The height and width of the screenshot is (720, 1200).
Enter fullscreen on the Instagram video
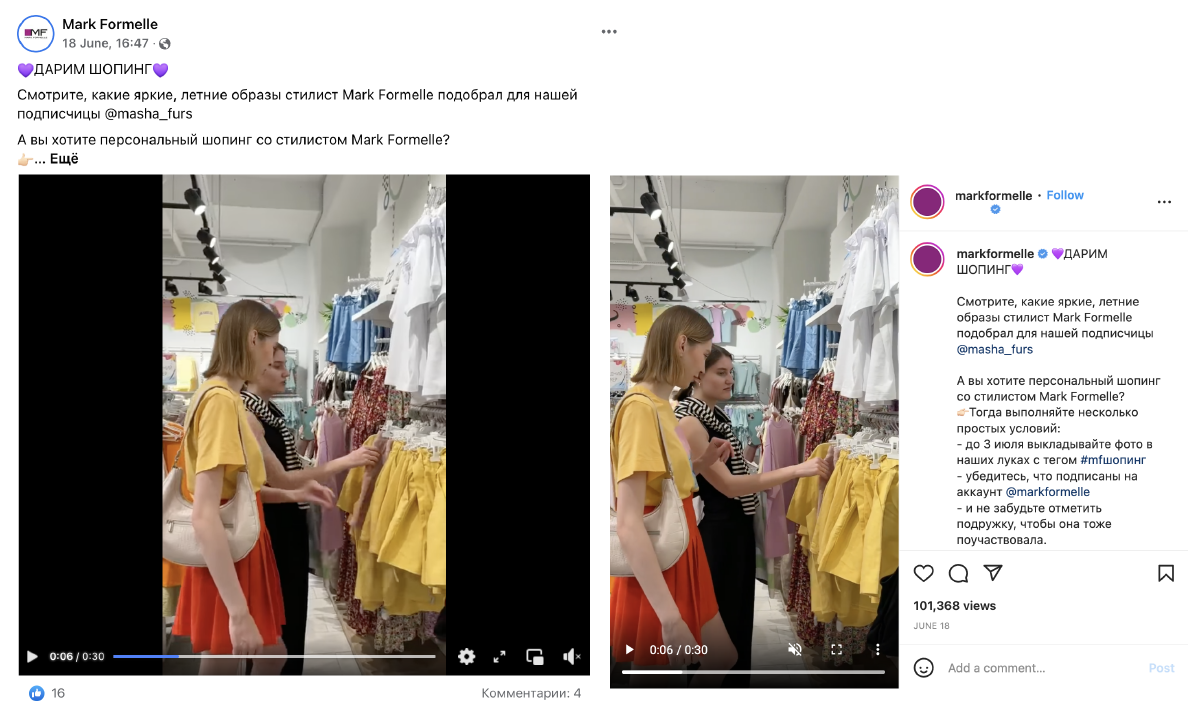point(837,650)
